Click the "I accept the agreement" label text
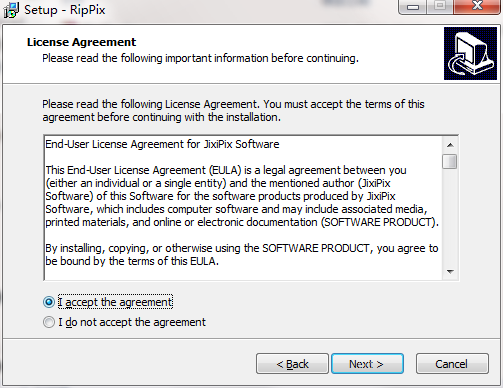 [x=115, y=302]
